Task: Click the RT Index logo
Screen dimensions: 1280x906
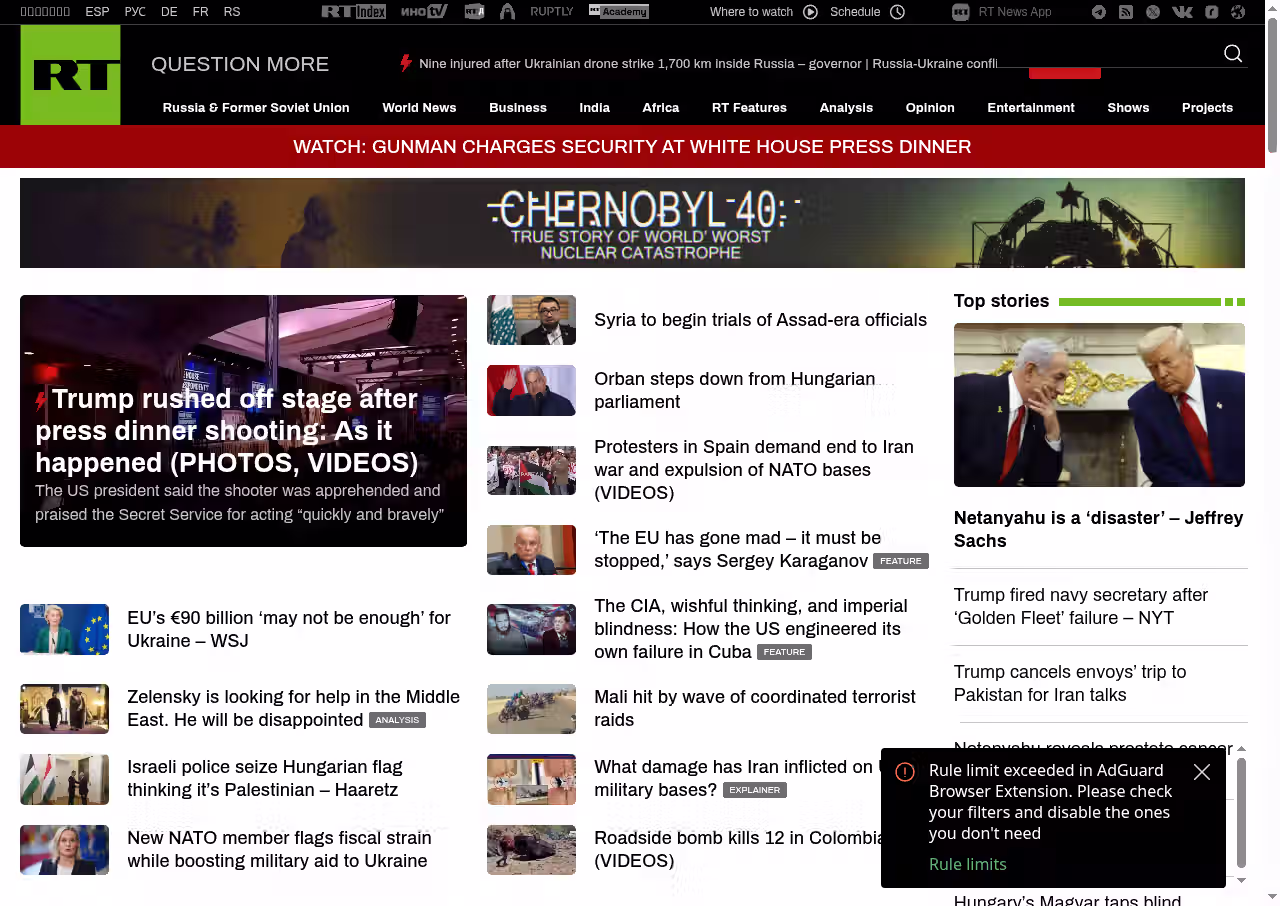Action: click(353, 12)
